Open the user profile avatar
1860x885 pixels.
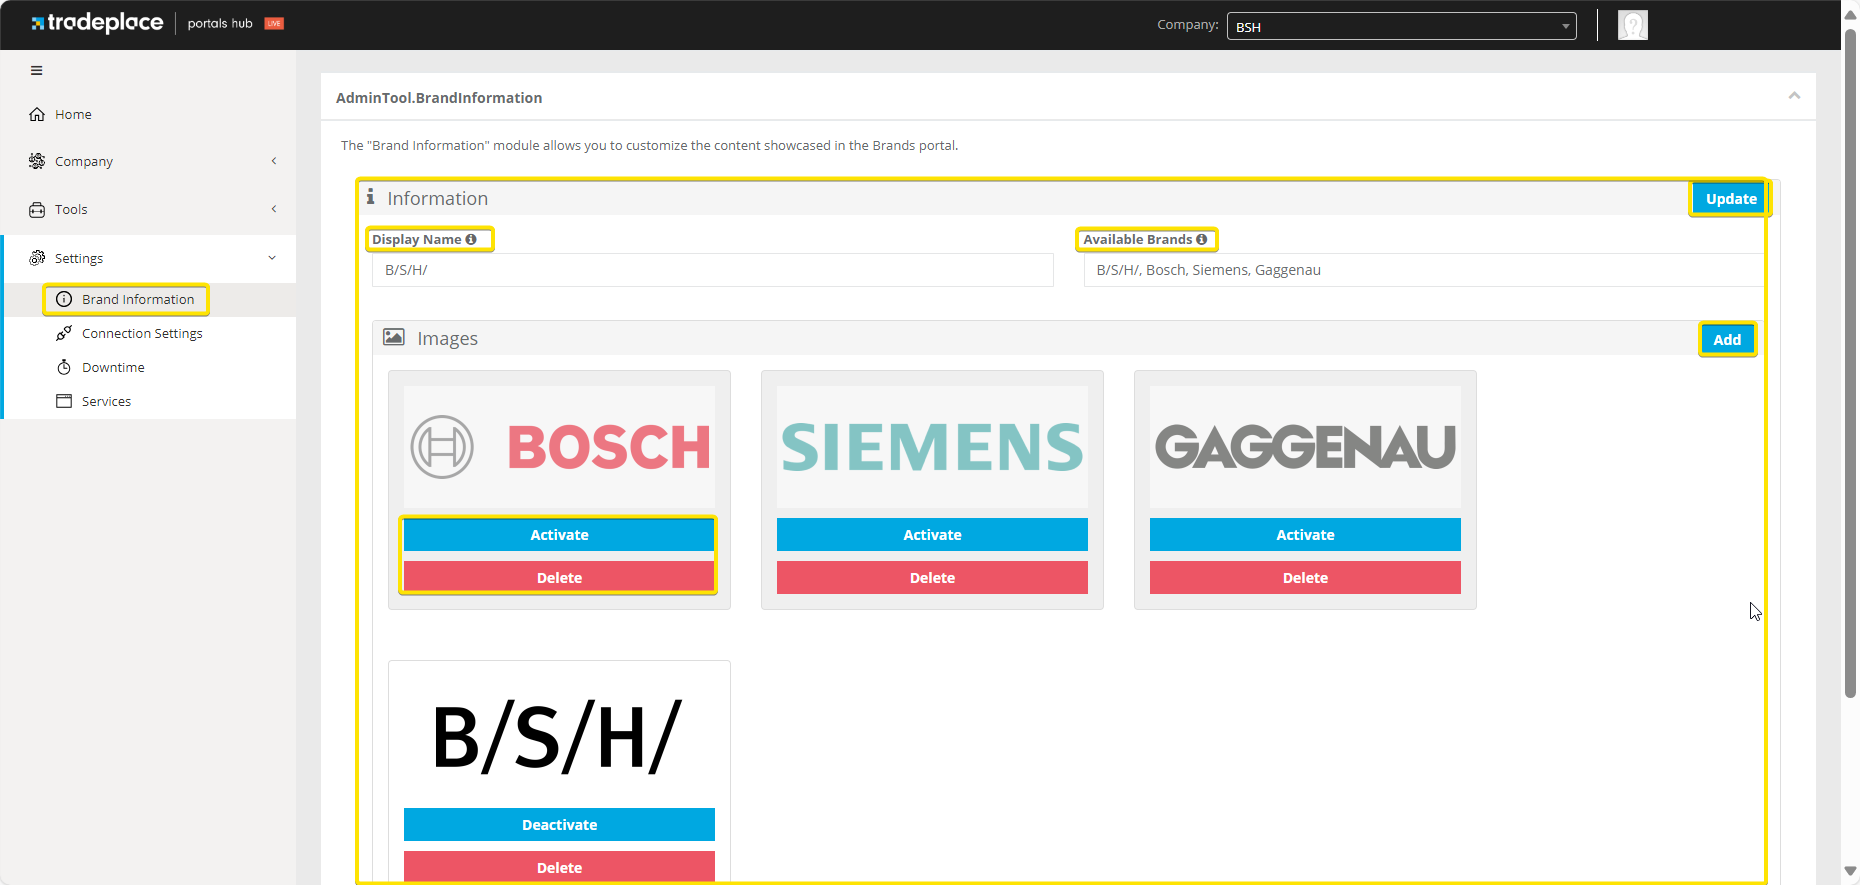(x=1633, y=25)
